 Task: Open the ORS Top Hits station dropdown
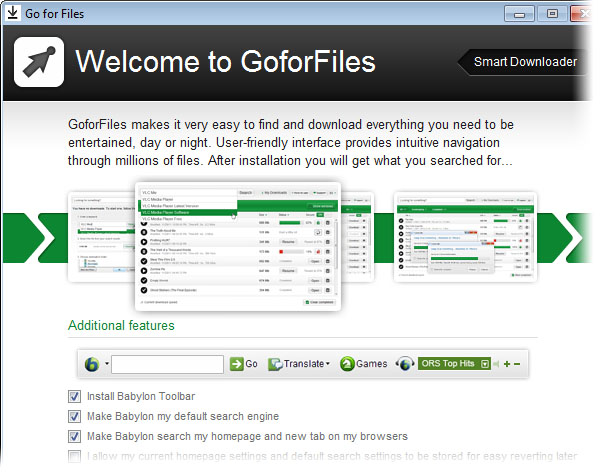[485, 364]
